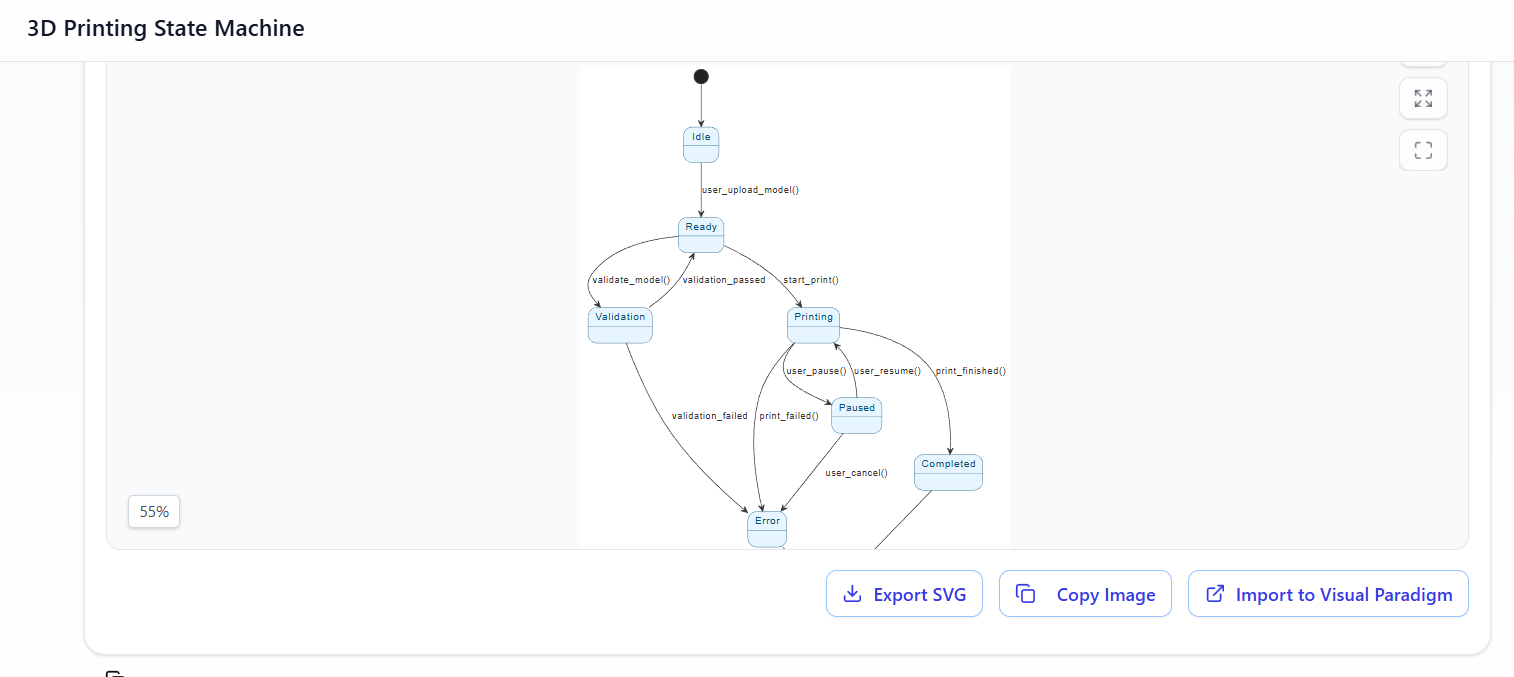This screenshot has height=677, width=1514.
Task: Click the corner-brackets fullscreen icon
Action: pyautogui.click(x=1423, y=151)
